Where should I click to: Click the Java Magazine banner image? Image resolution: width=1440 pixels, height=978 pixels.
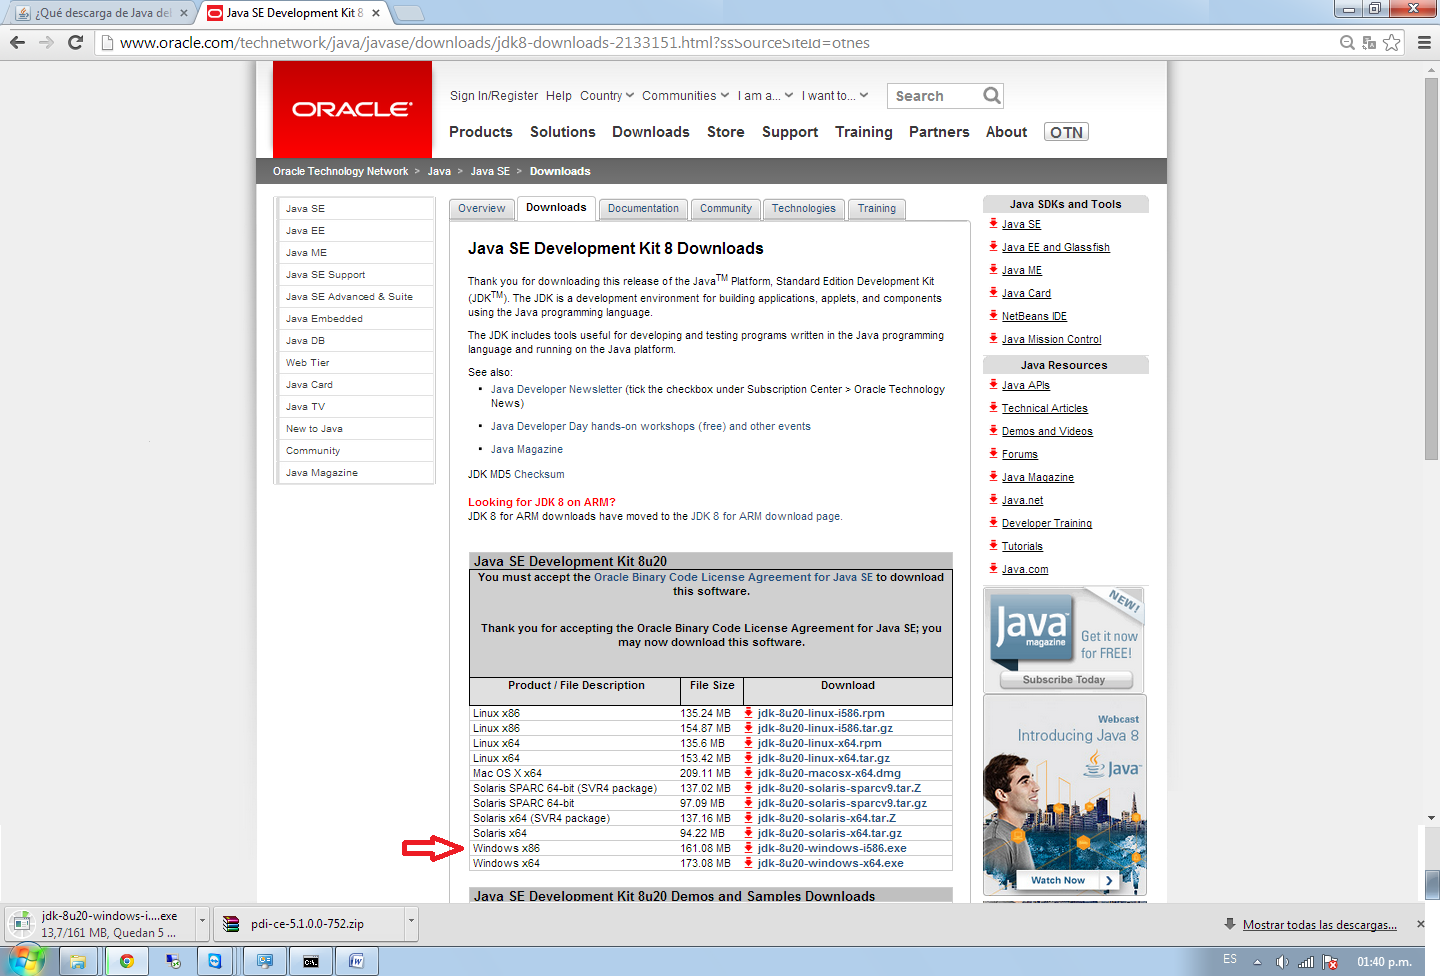click(x=1065, y=640)
